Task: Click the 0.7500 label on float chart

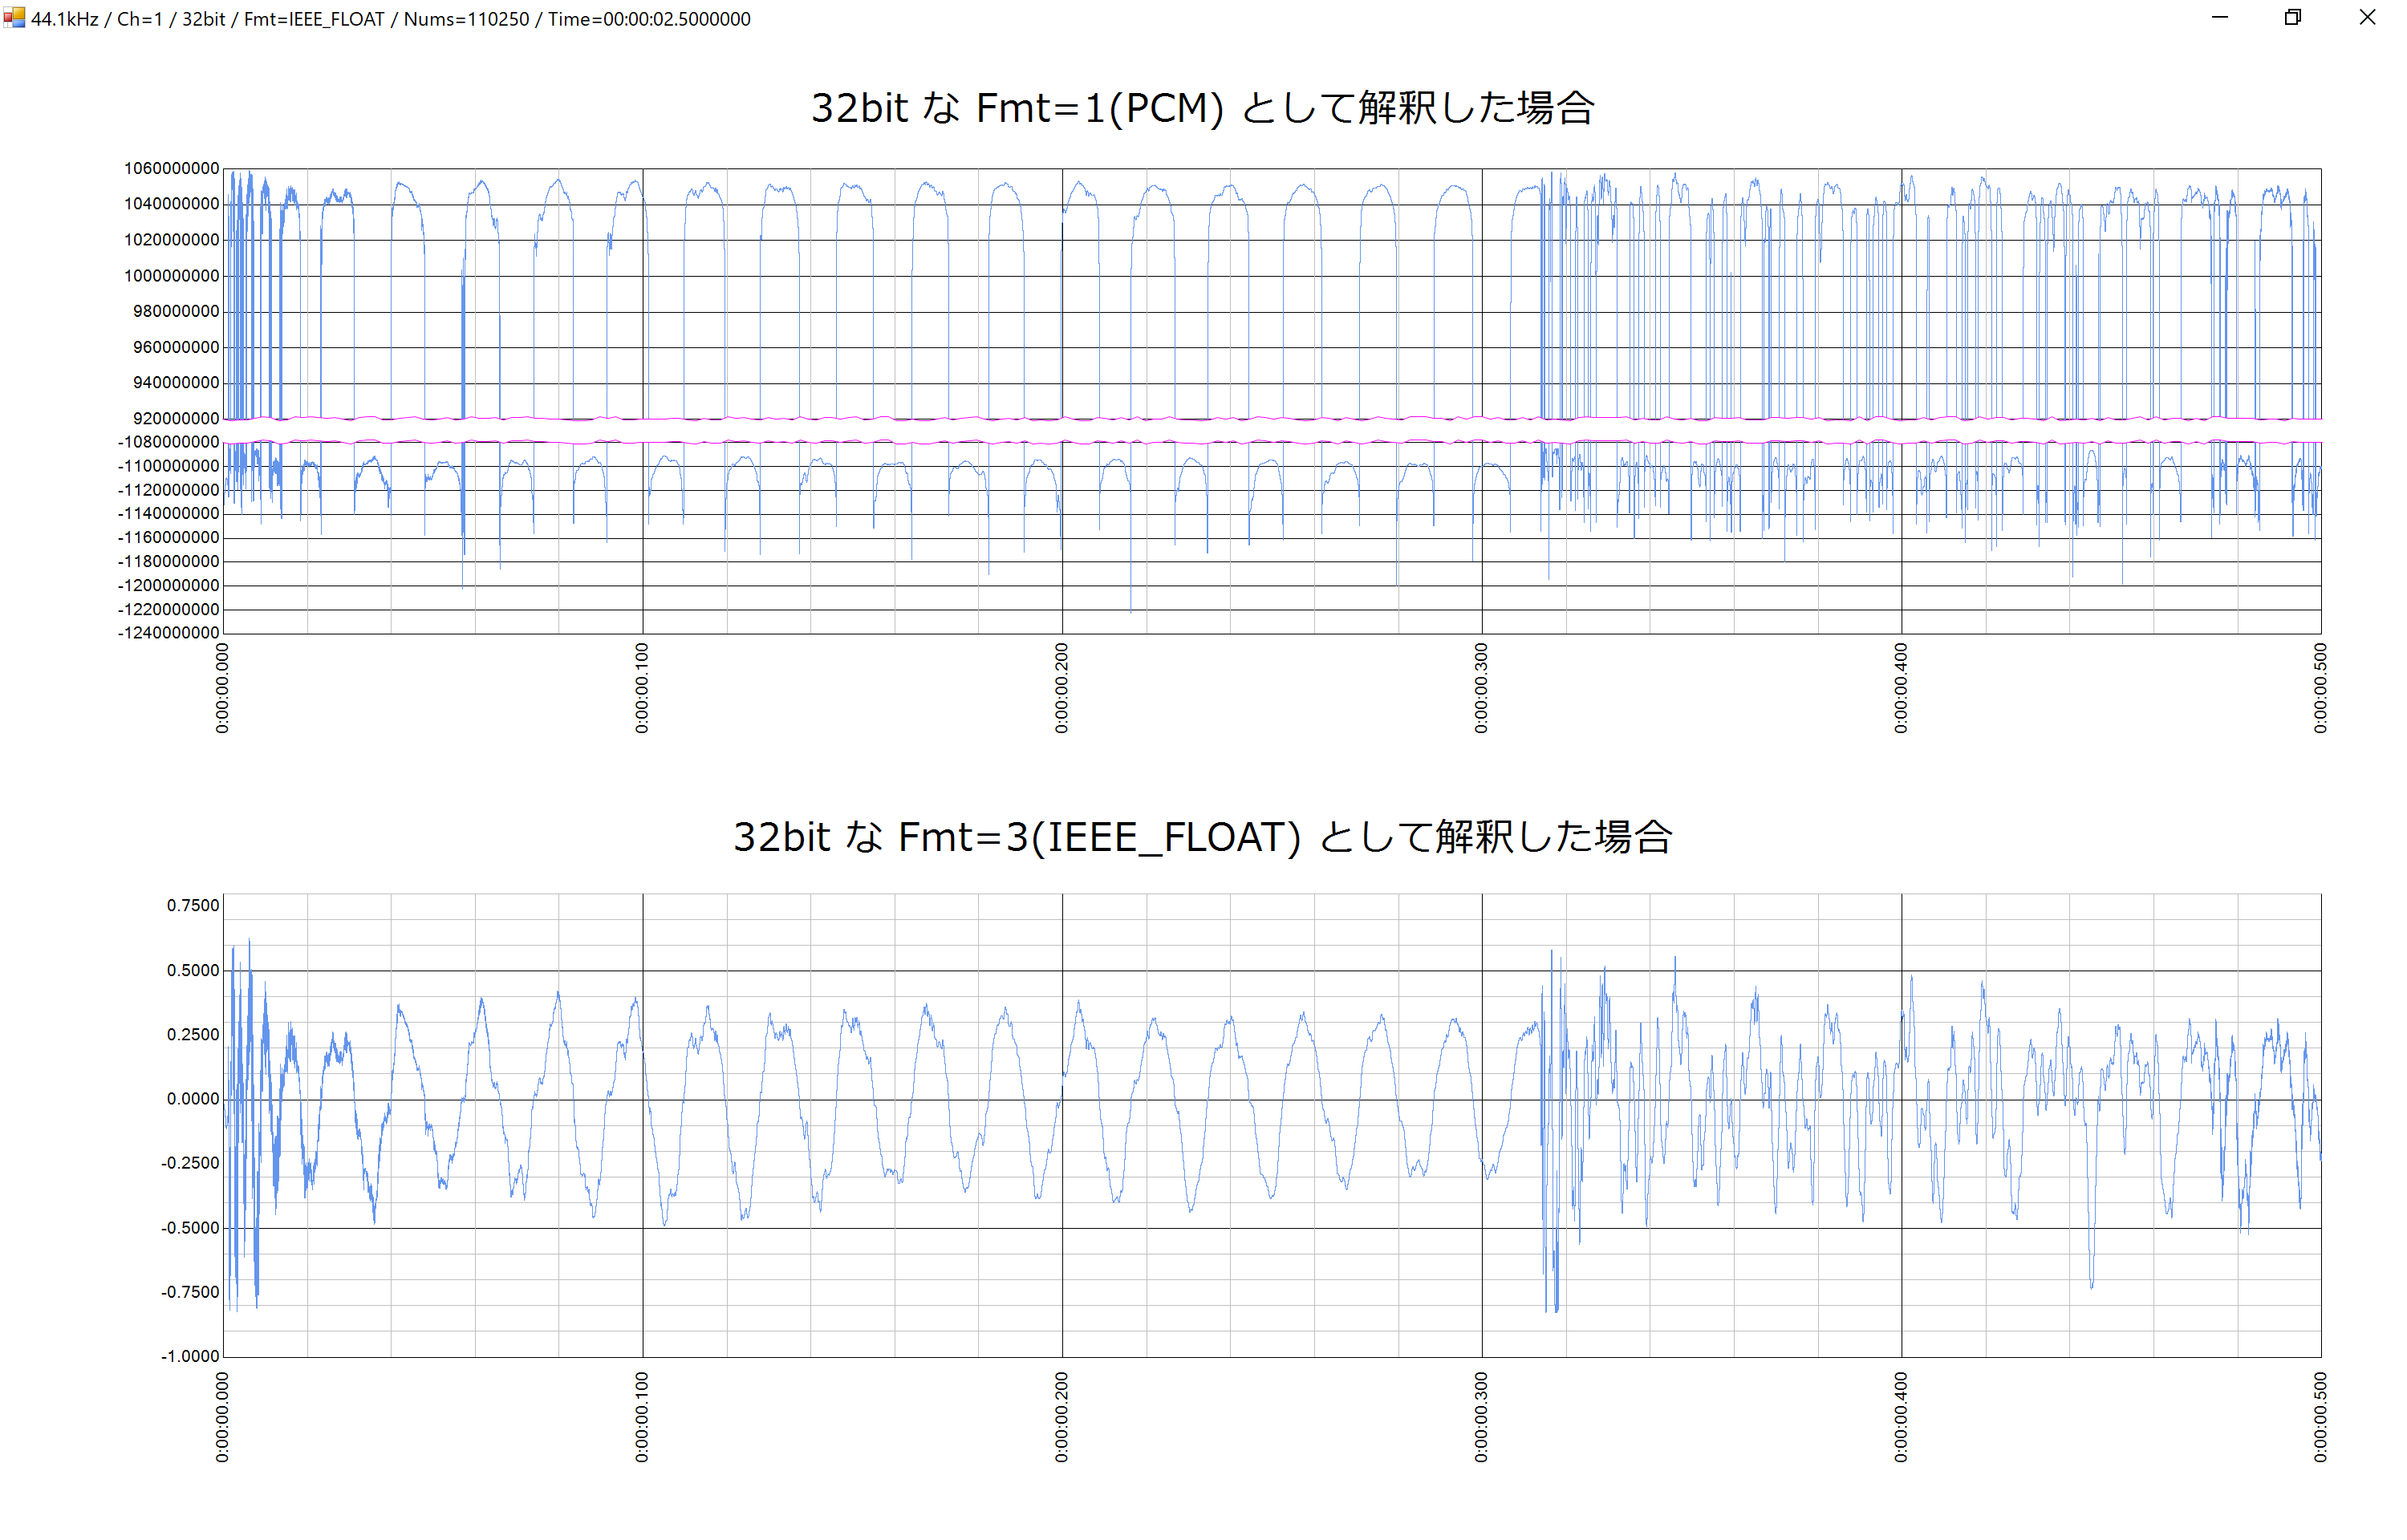Action: [193, 906]
